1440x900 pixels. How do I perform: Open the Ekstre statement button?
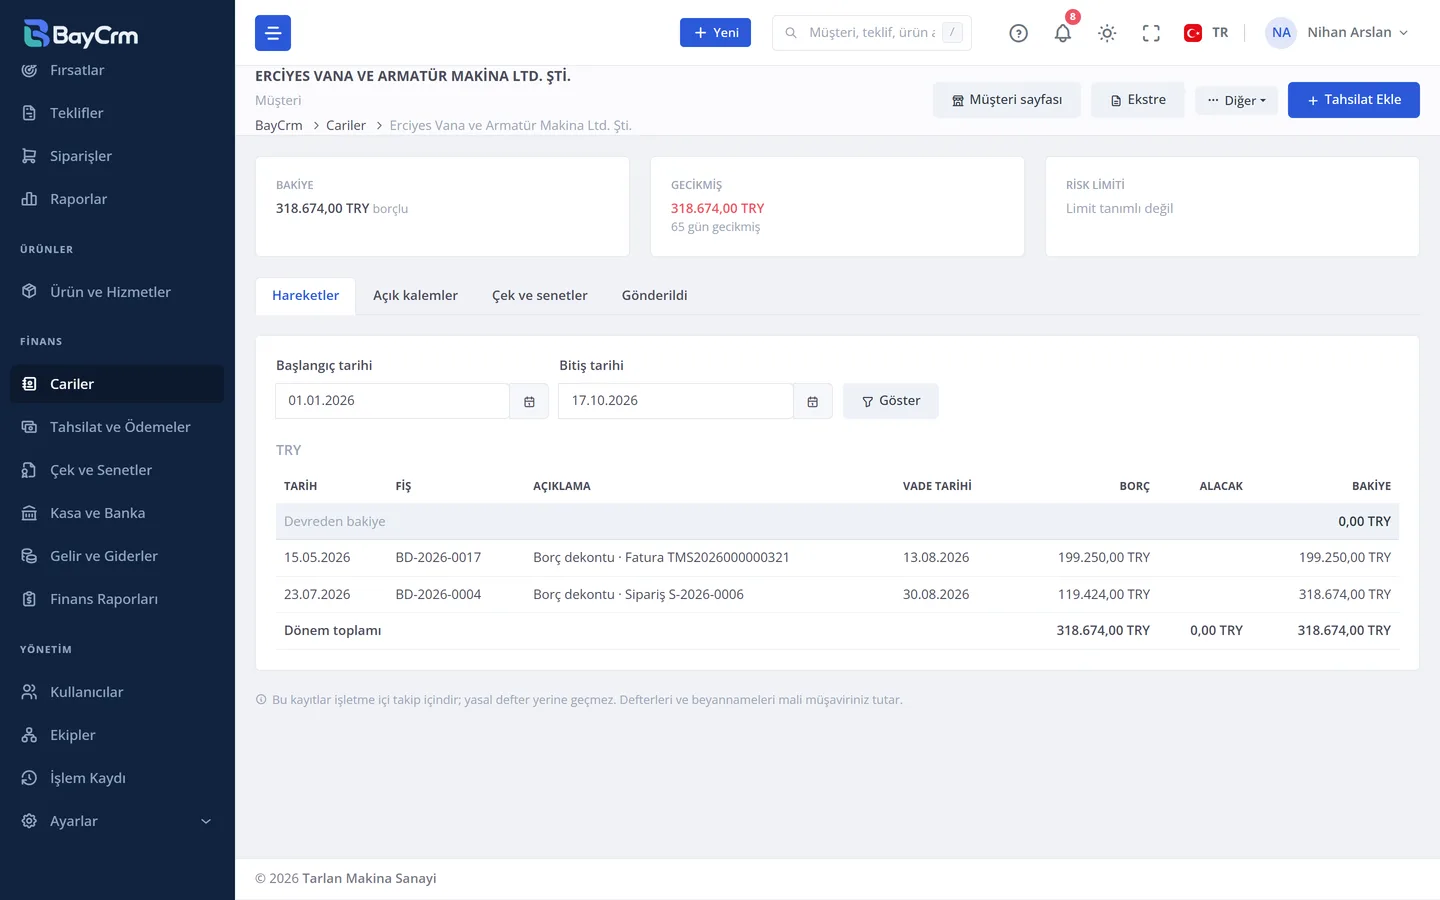coord(1138,100)
